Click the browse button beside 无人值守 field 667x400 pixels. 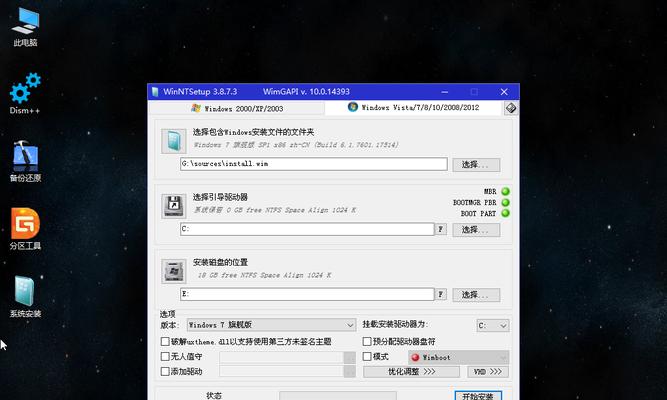coord(350,357)
